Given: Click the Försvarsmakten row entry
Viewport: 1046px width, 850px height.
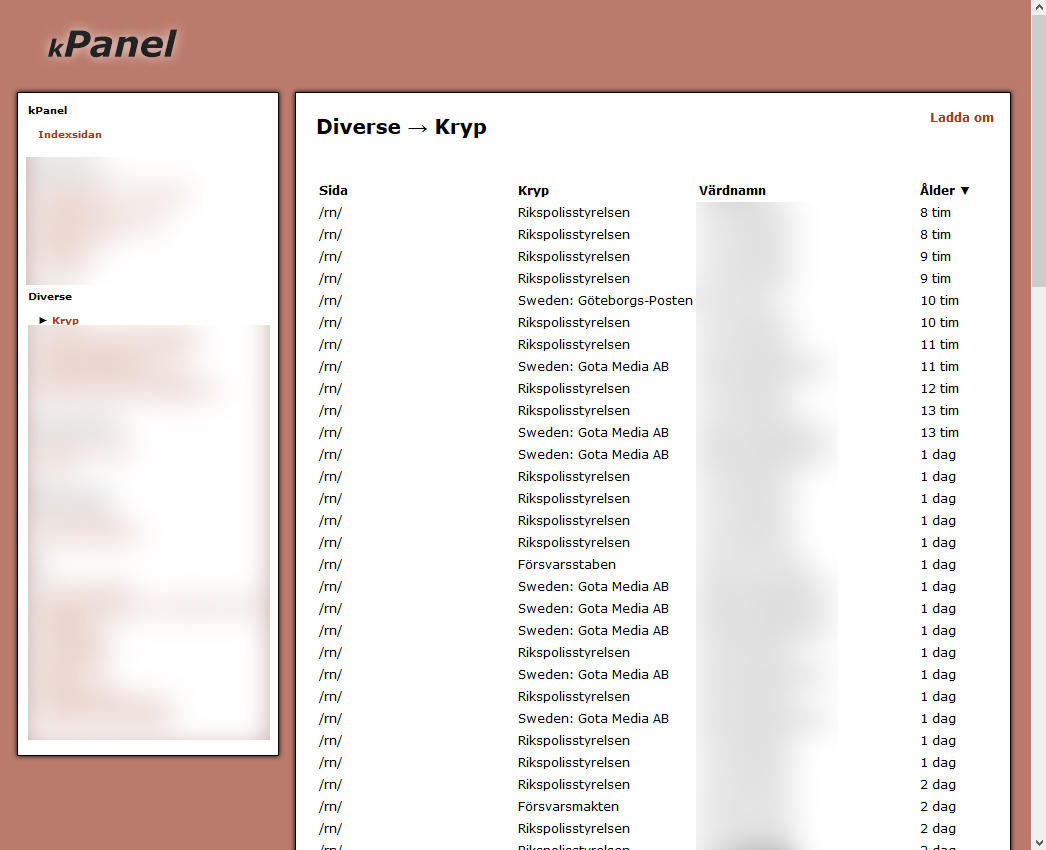Looking at the screenshot, I should [568, 807].
